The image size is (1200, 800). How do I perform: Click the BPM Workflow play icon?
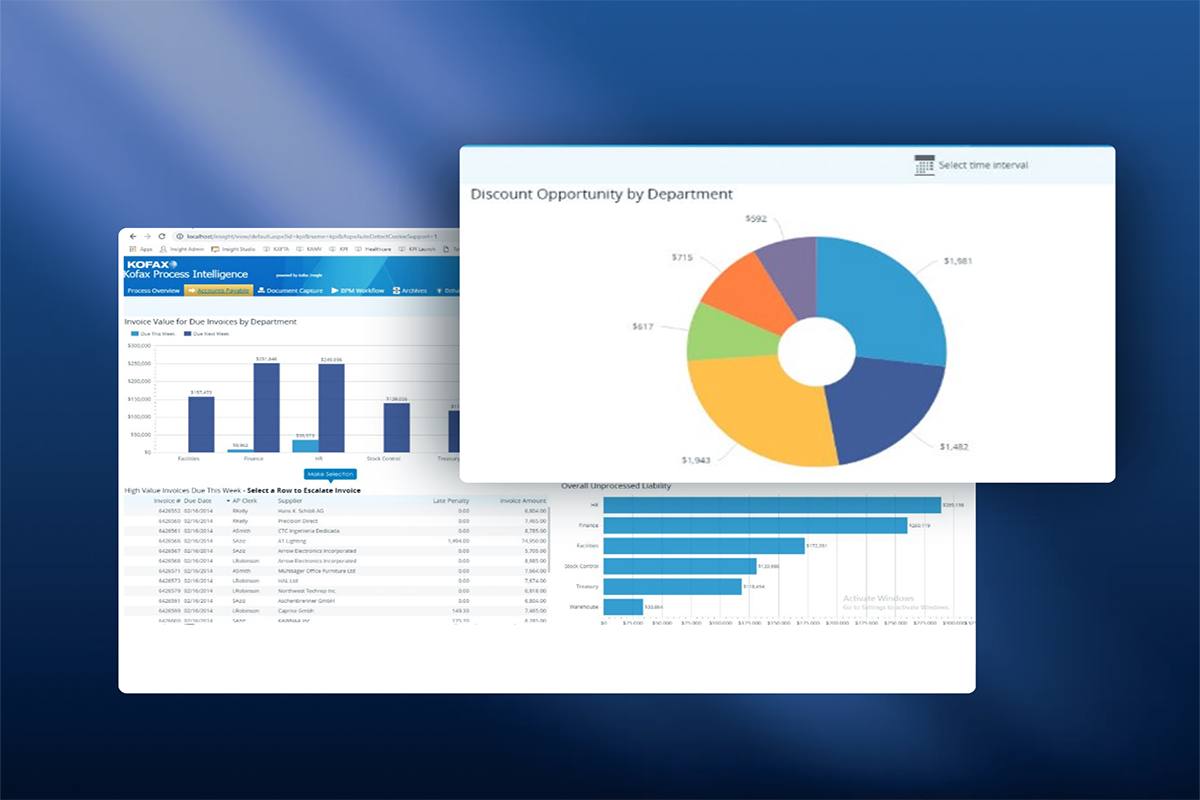pos(334,290)
